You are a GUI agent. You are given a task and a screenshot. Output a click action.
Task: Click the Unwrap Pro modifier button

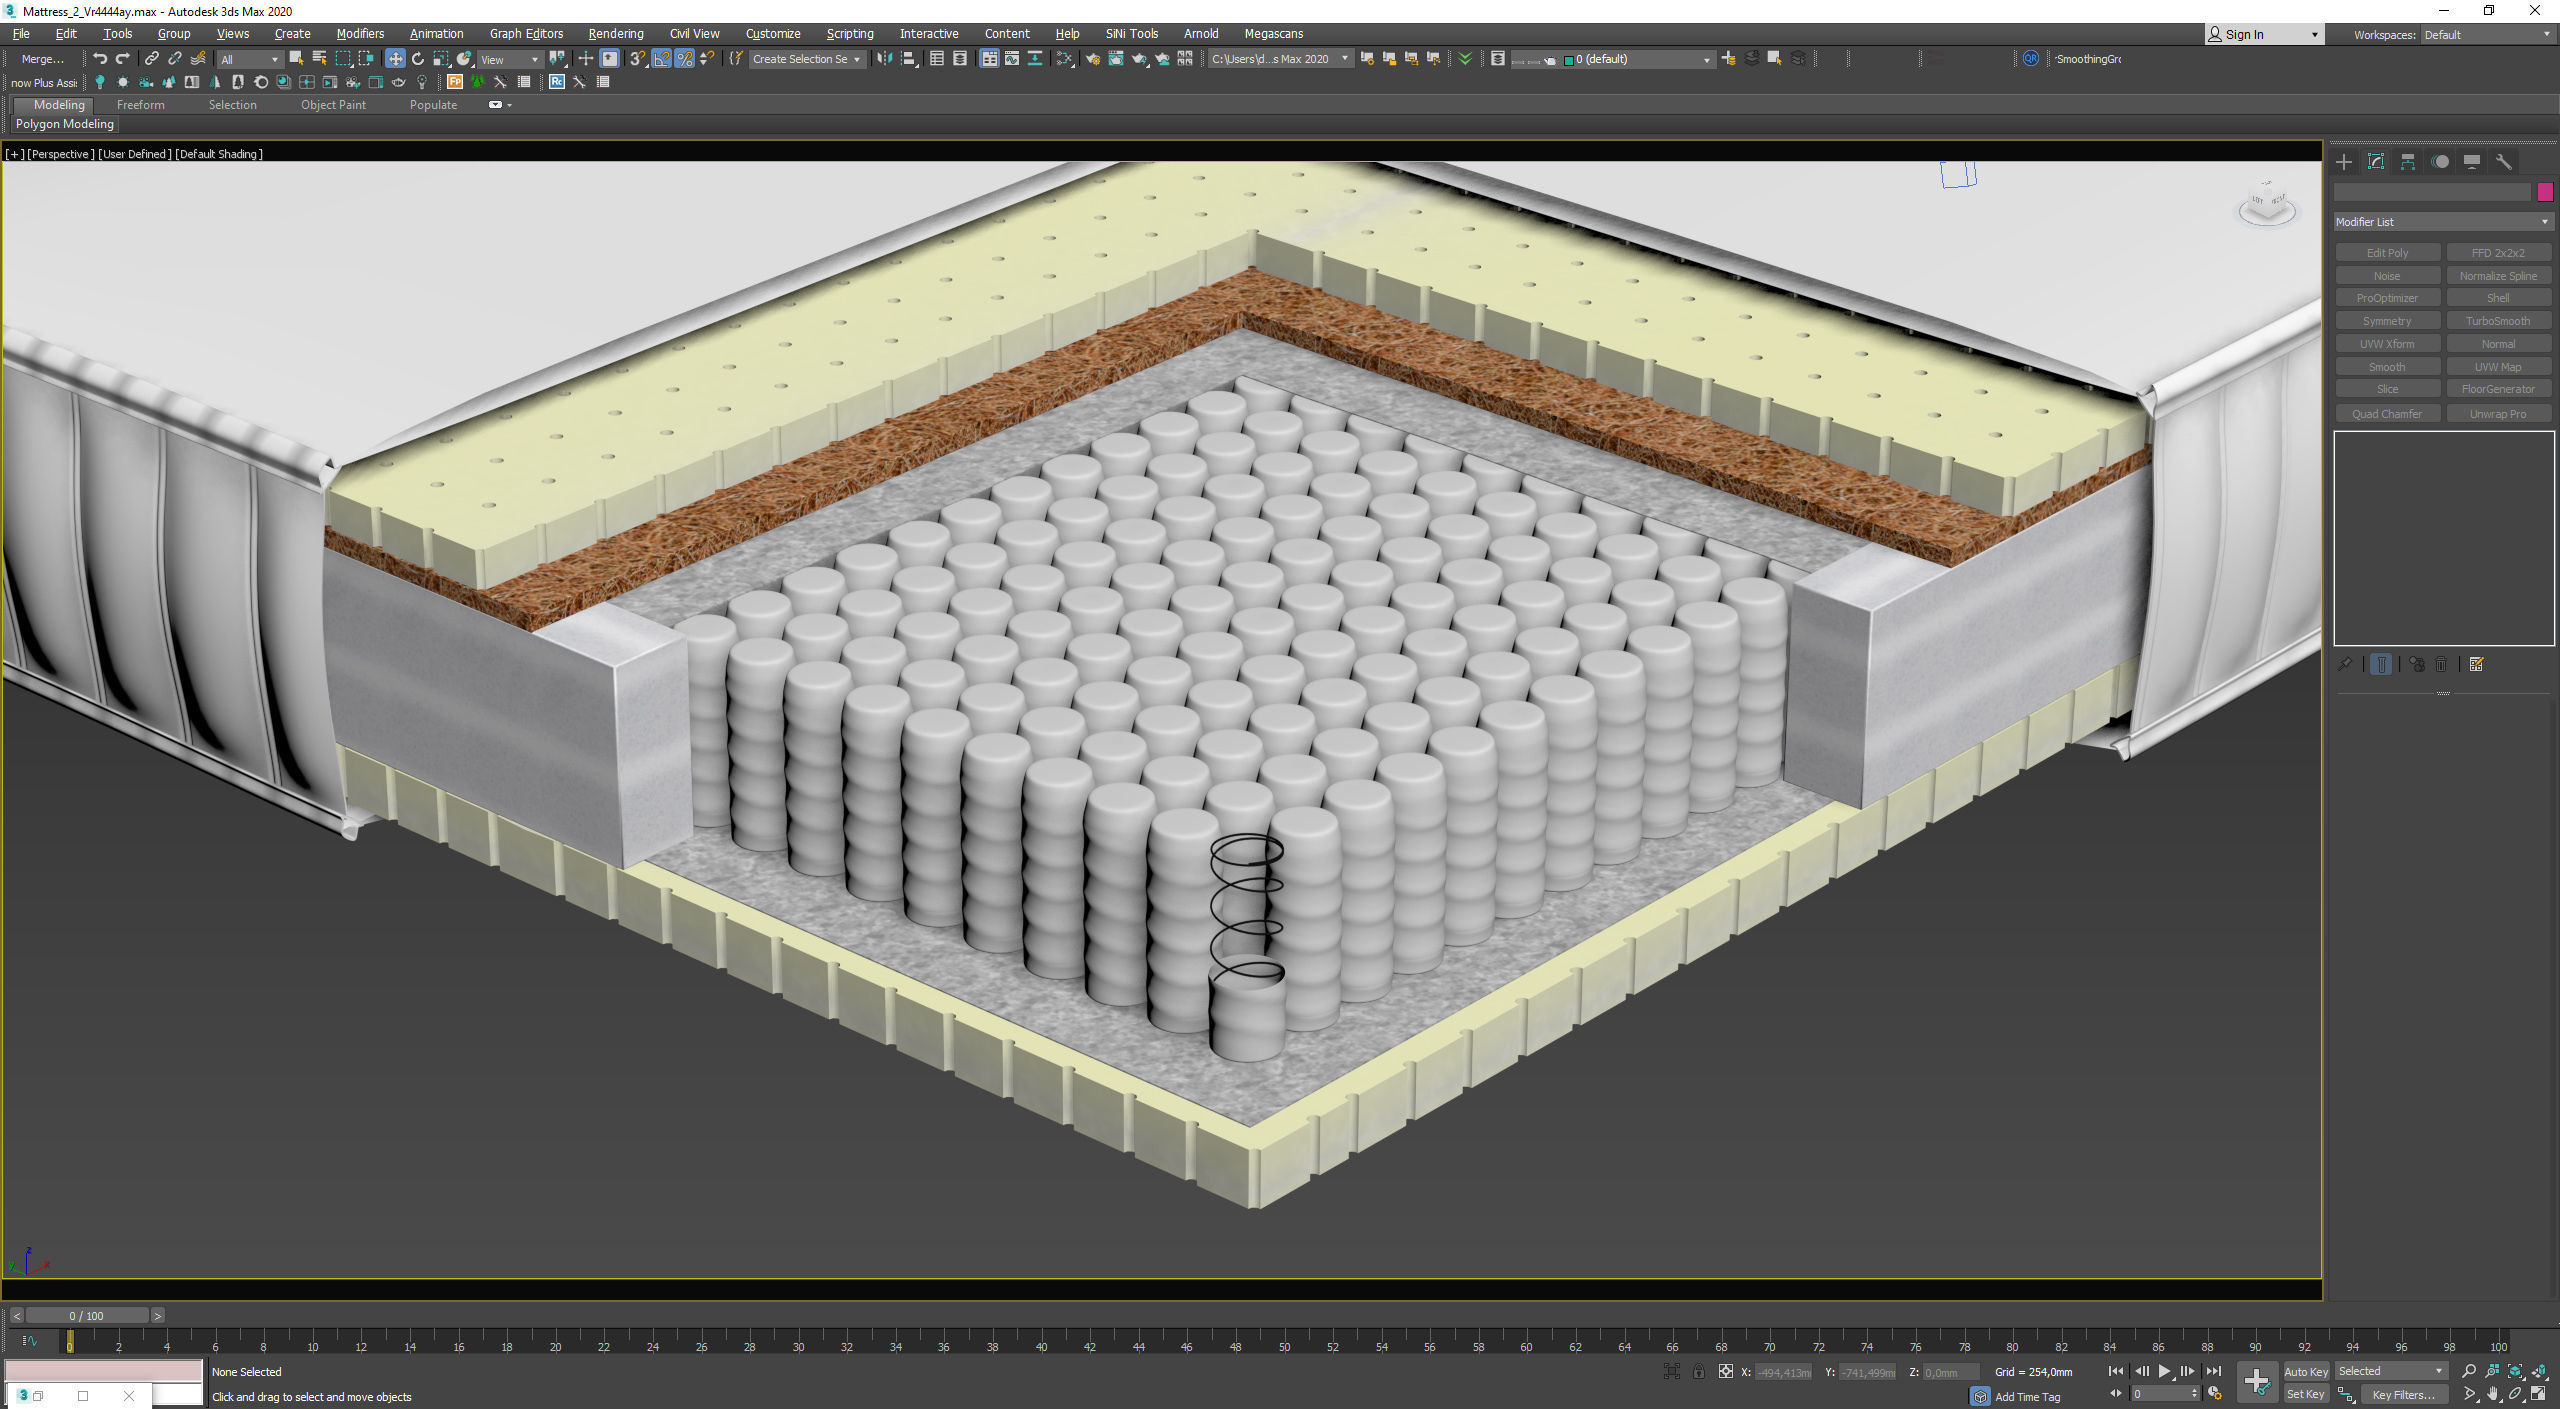click(2498, 414)
